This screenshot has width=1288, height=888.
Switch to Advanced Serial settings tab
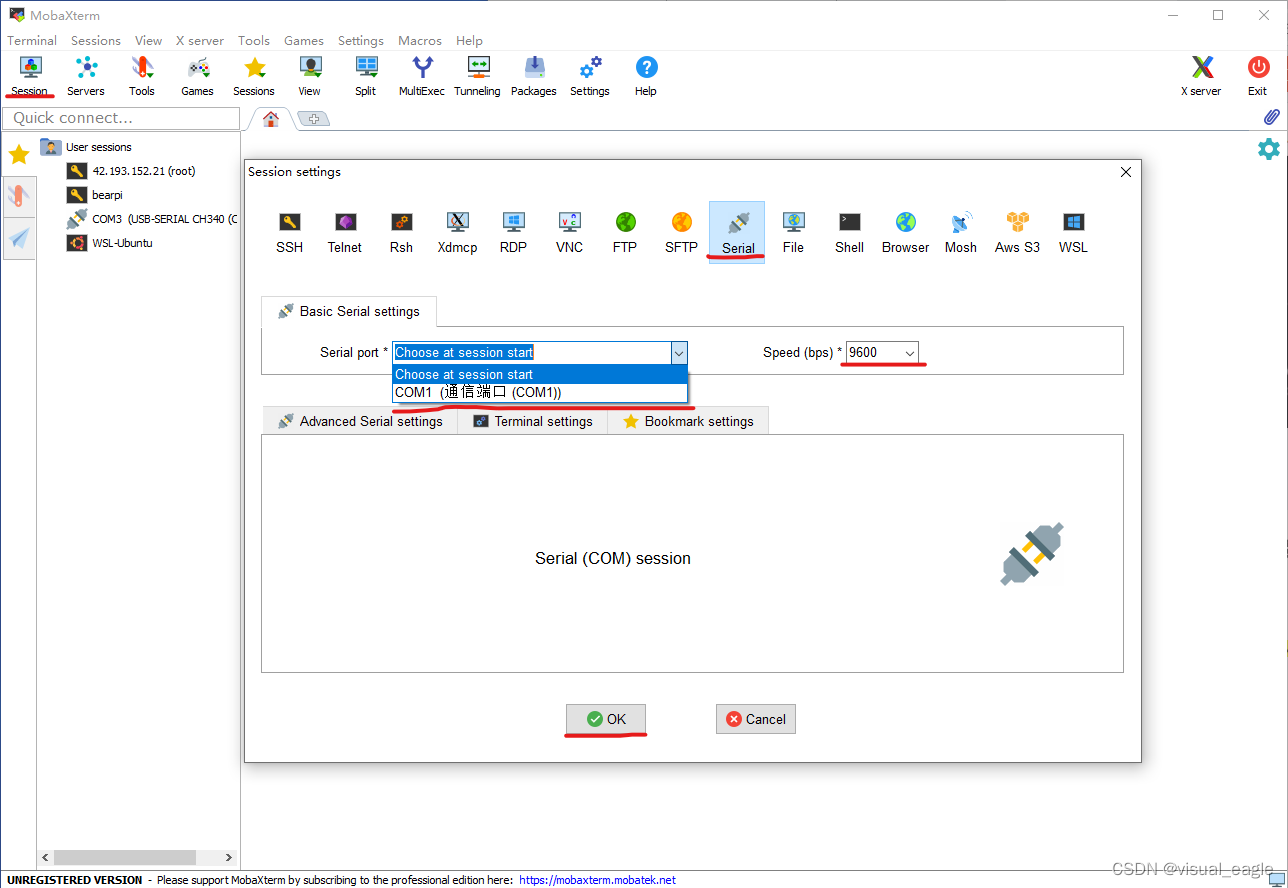click(360, 421)
